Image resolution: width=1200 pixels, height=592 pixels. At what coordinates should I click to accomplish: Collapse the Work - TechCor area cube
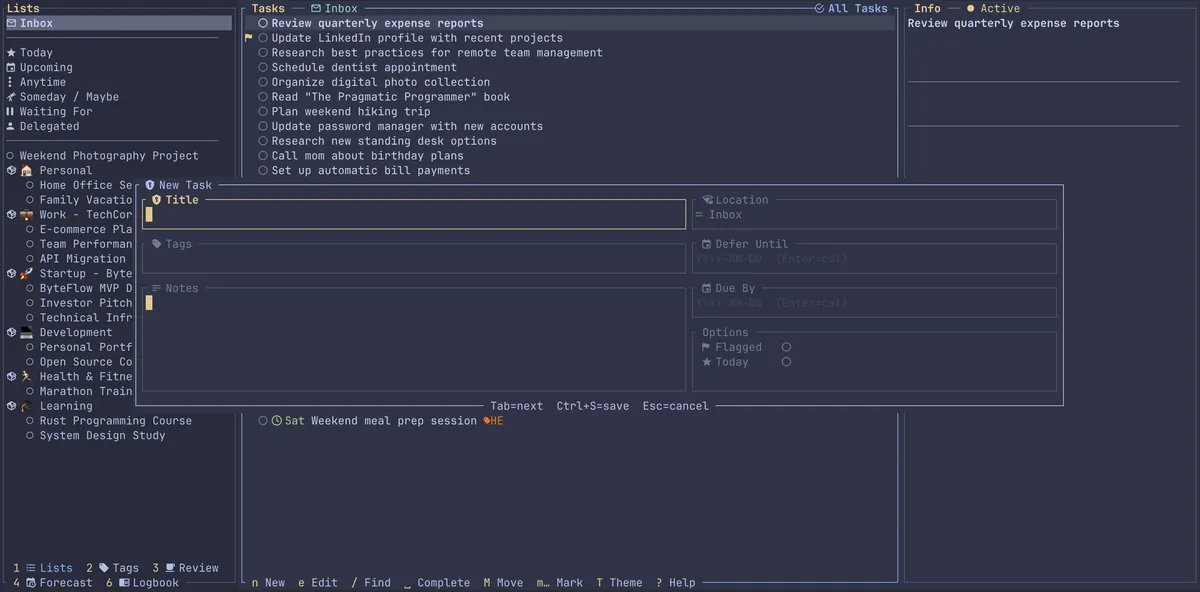11,215
